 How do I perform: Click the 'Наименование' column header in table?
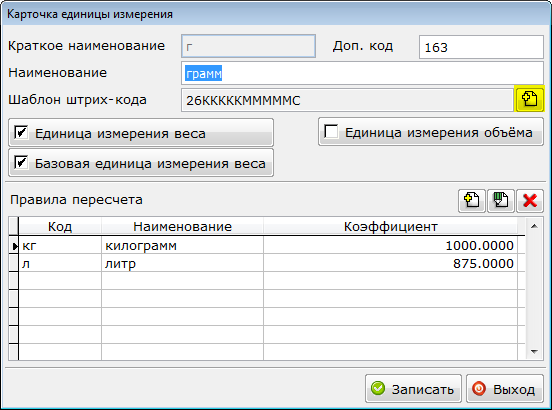tap(182, 226)
